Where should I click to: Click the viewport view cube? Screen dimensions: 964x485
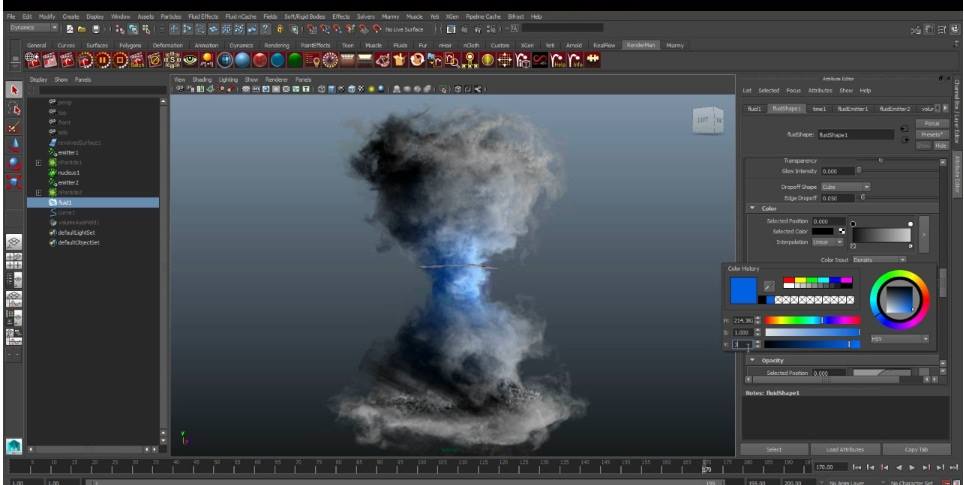click(x=708, y=121)
